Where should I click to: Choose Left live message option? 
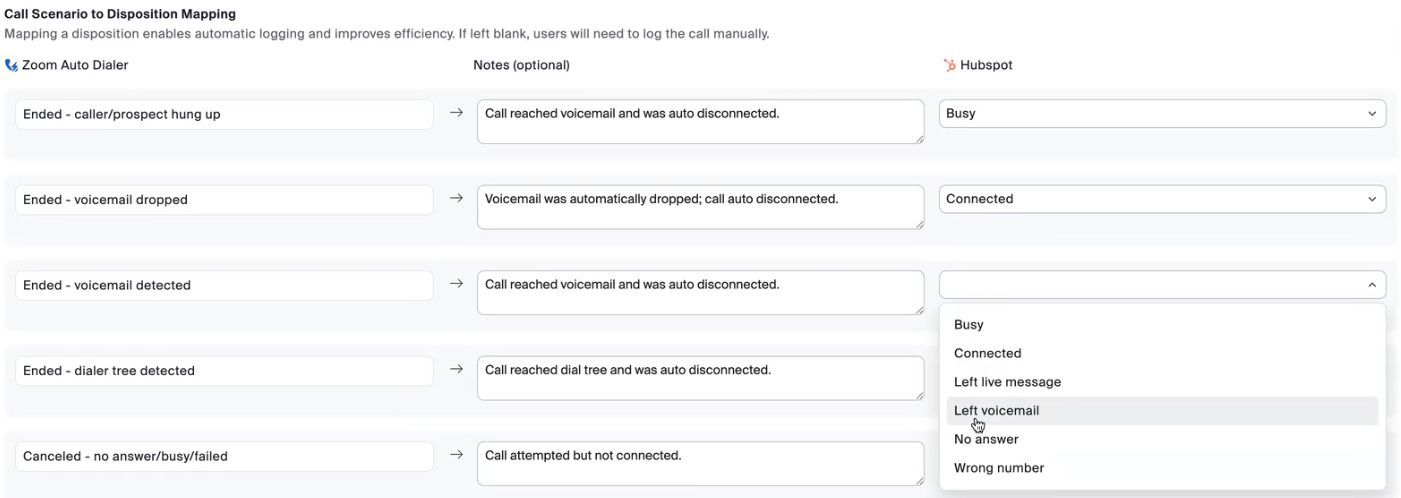pos(1007,382)
